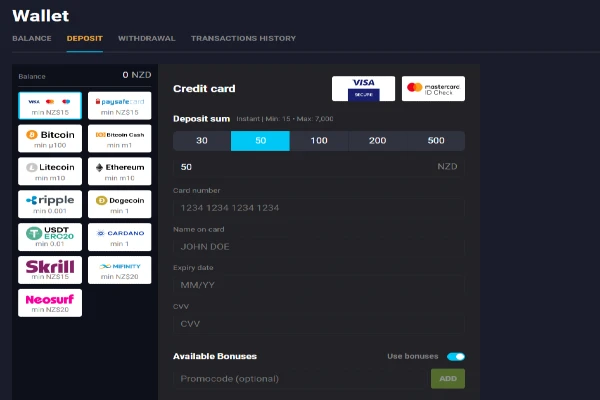Choose Bitcoin Cash deposit option
600x400 pixels.
tap(120, 138)
